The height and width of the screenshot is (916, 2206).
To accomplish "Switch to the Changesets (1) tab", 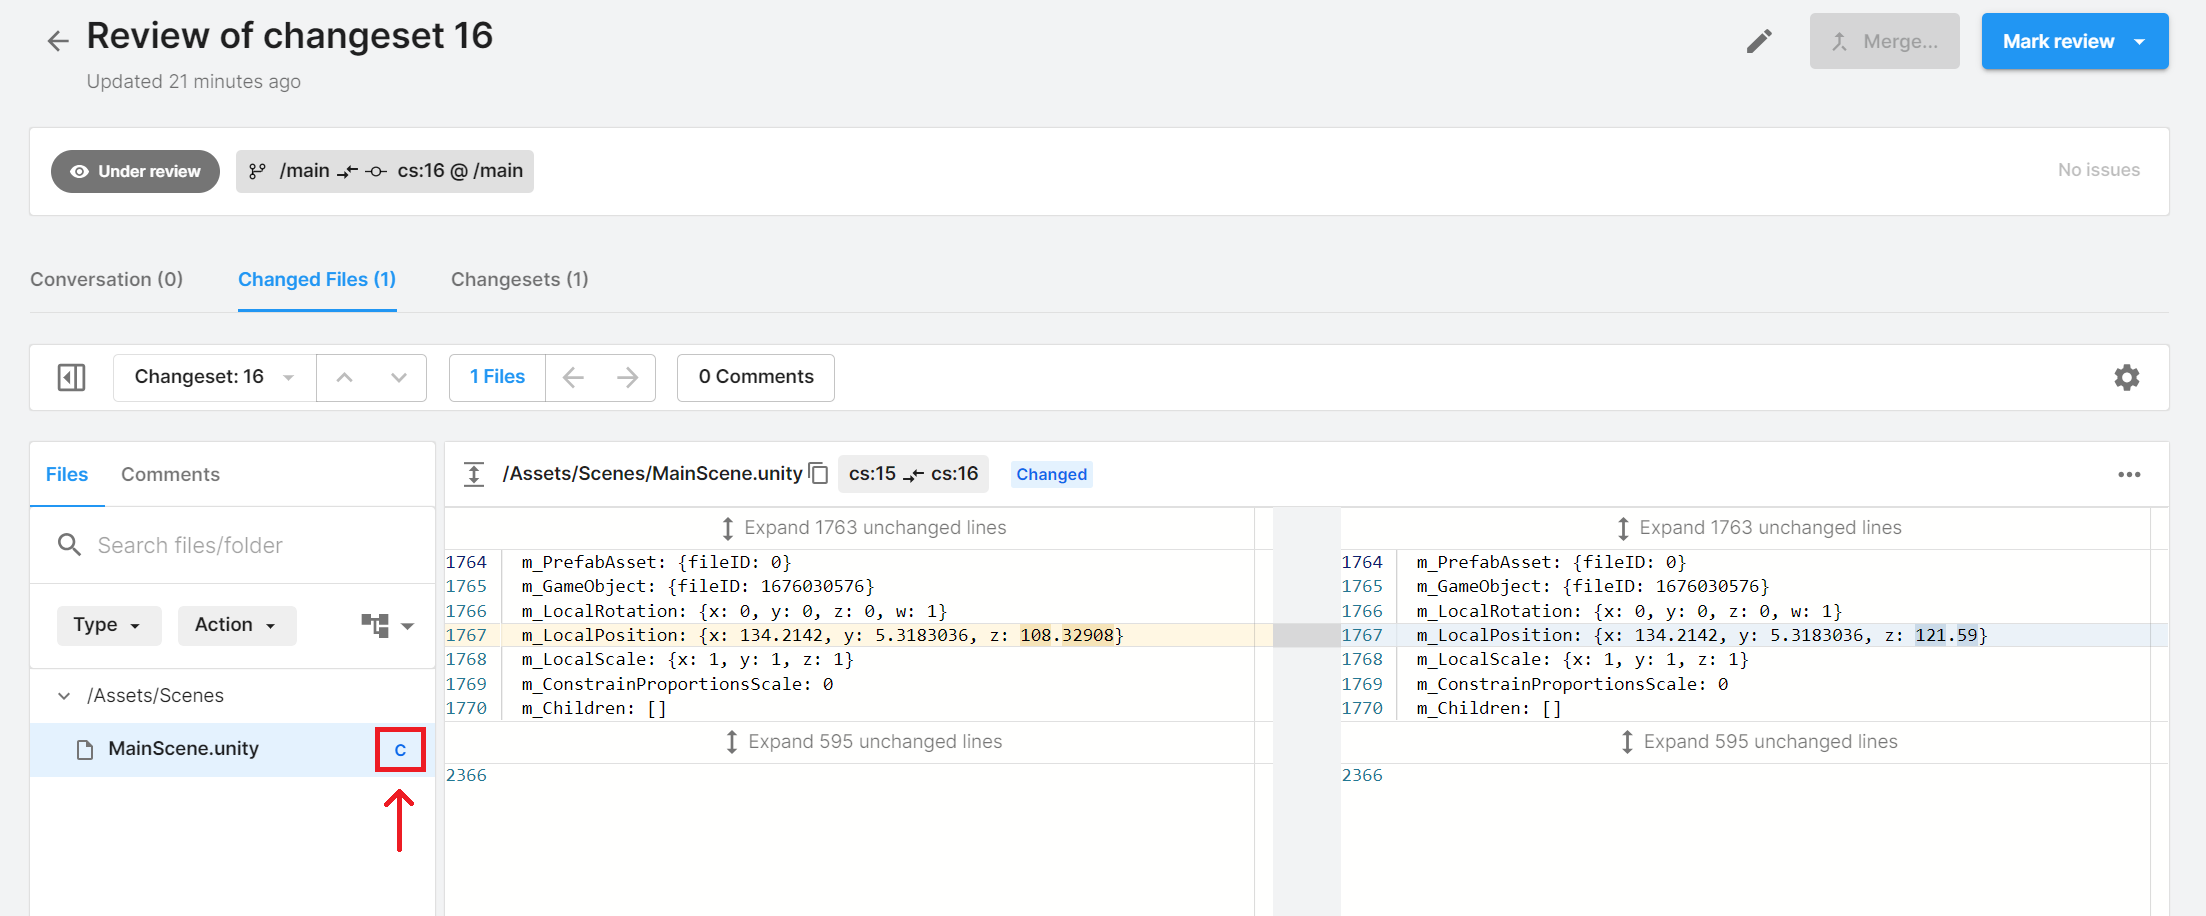I will point(519,280).
